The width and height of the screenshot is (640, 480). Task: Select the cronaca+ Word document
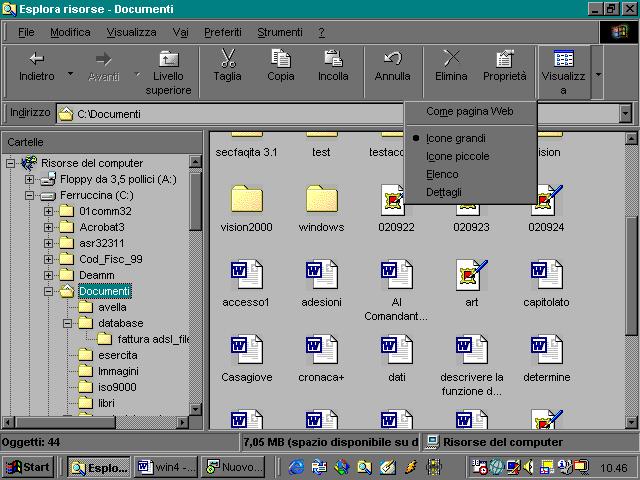(321, 349)
